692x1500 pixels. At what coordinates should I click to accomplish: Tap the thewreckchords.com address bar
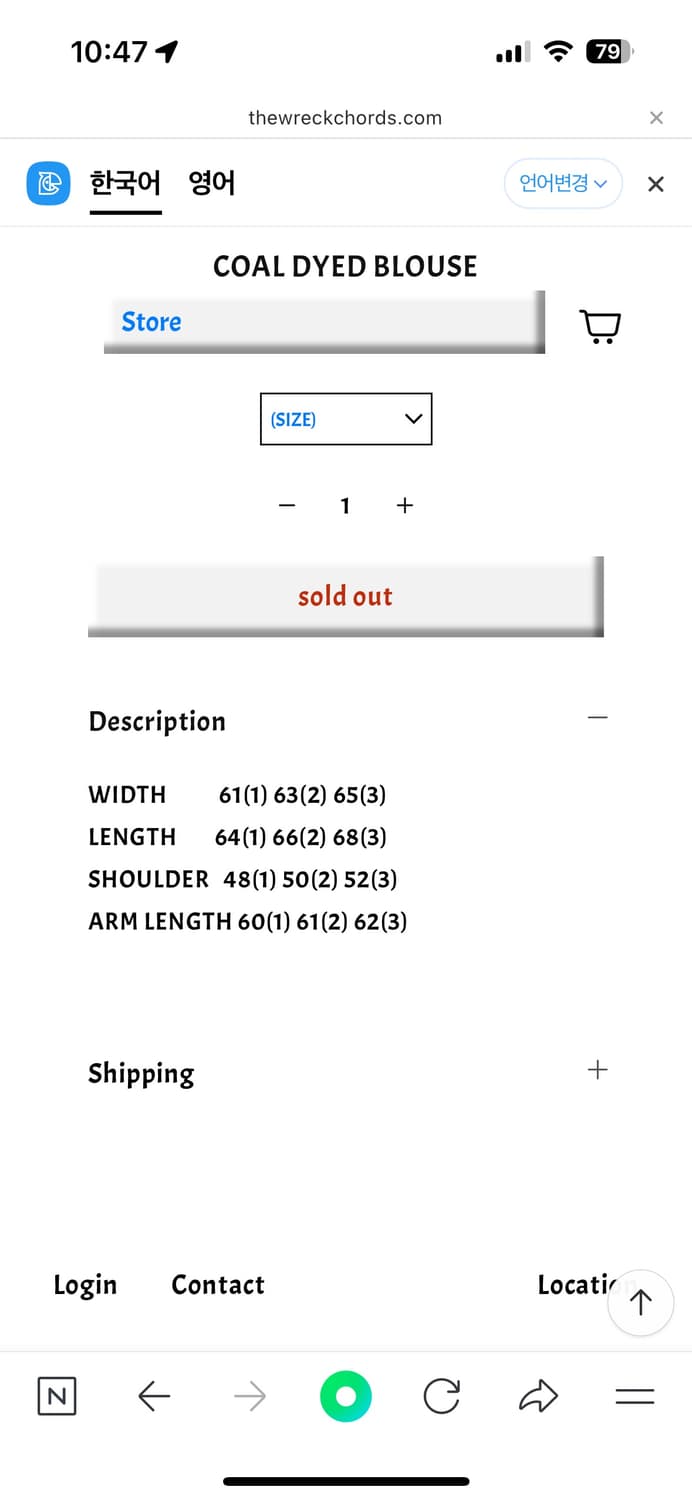(x=345, y=118)
